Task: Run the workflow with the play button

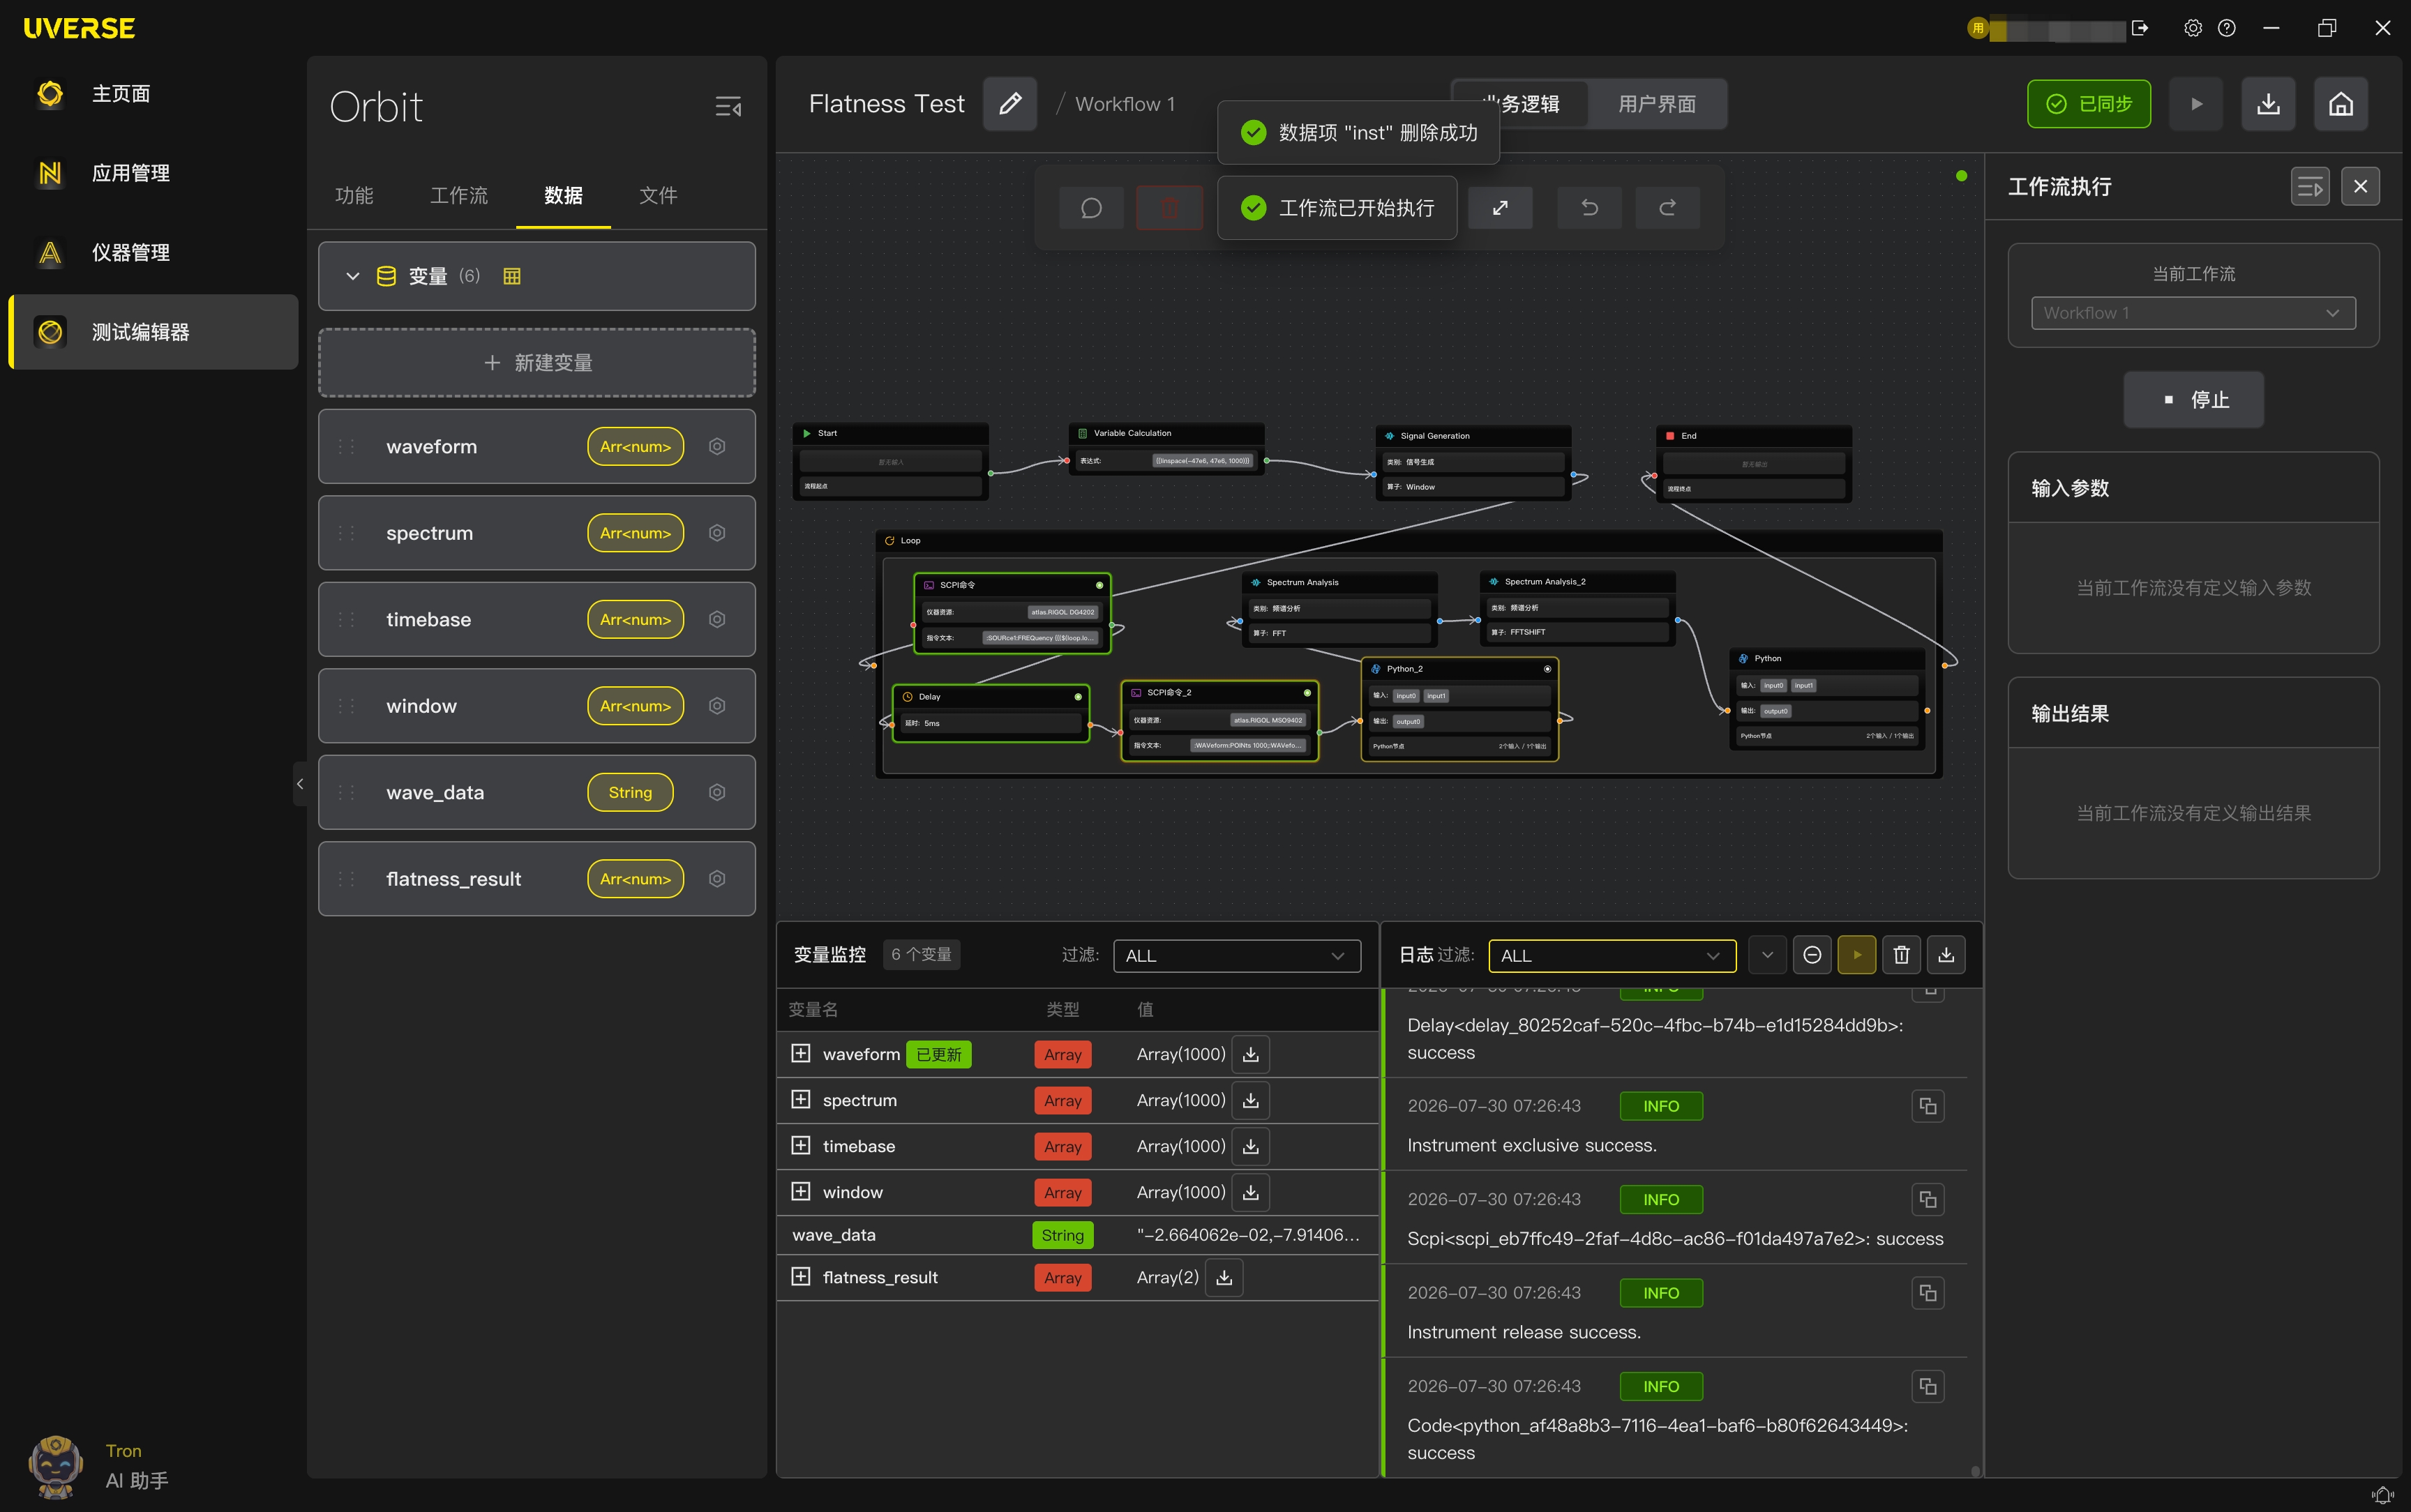Action: click(x=2197, y=104)
